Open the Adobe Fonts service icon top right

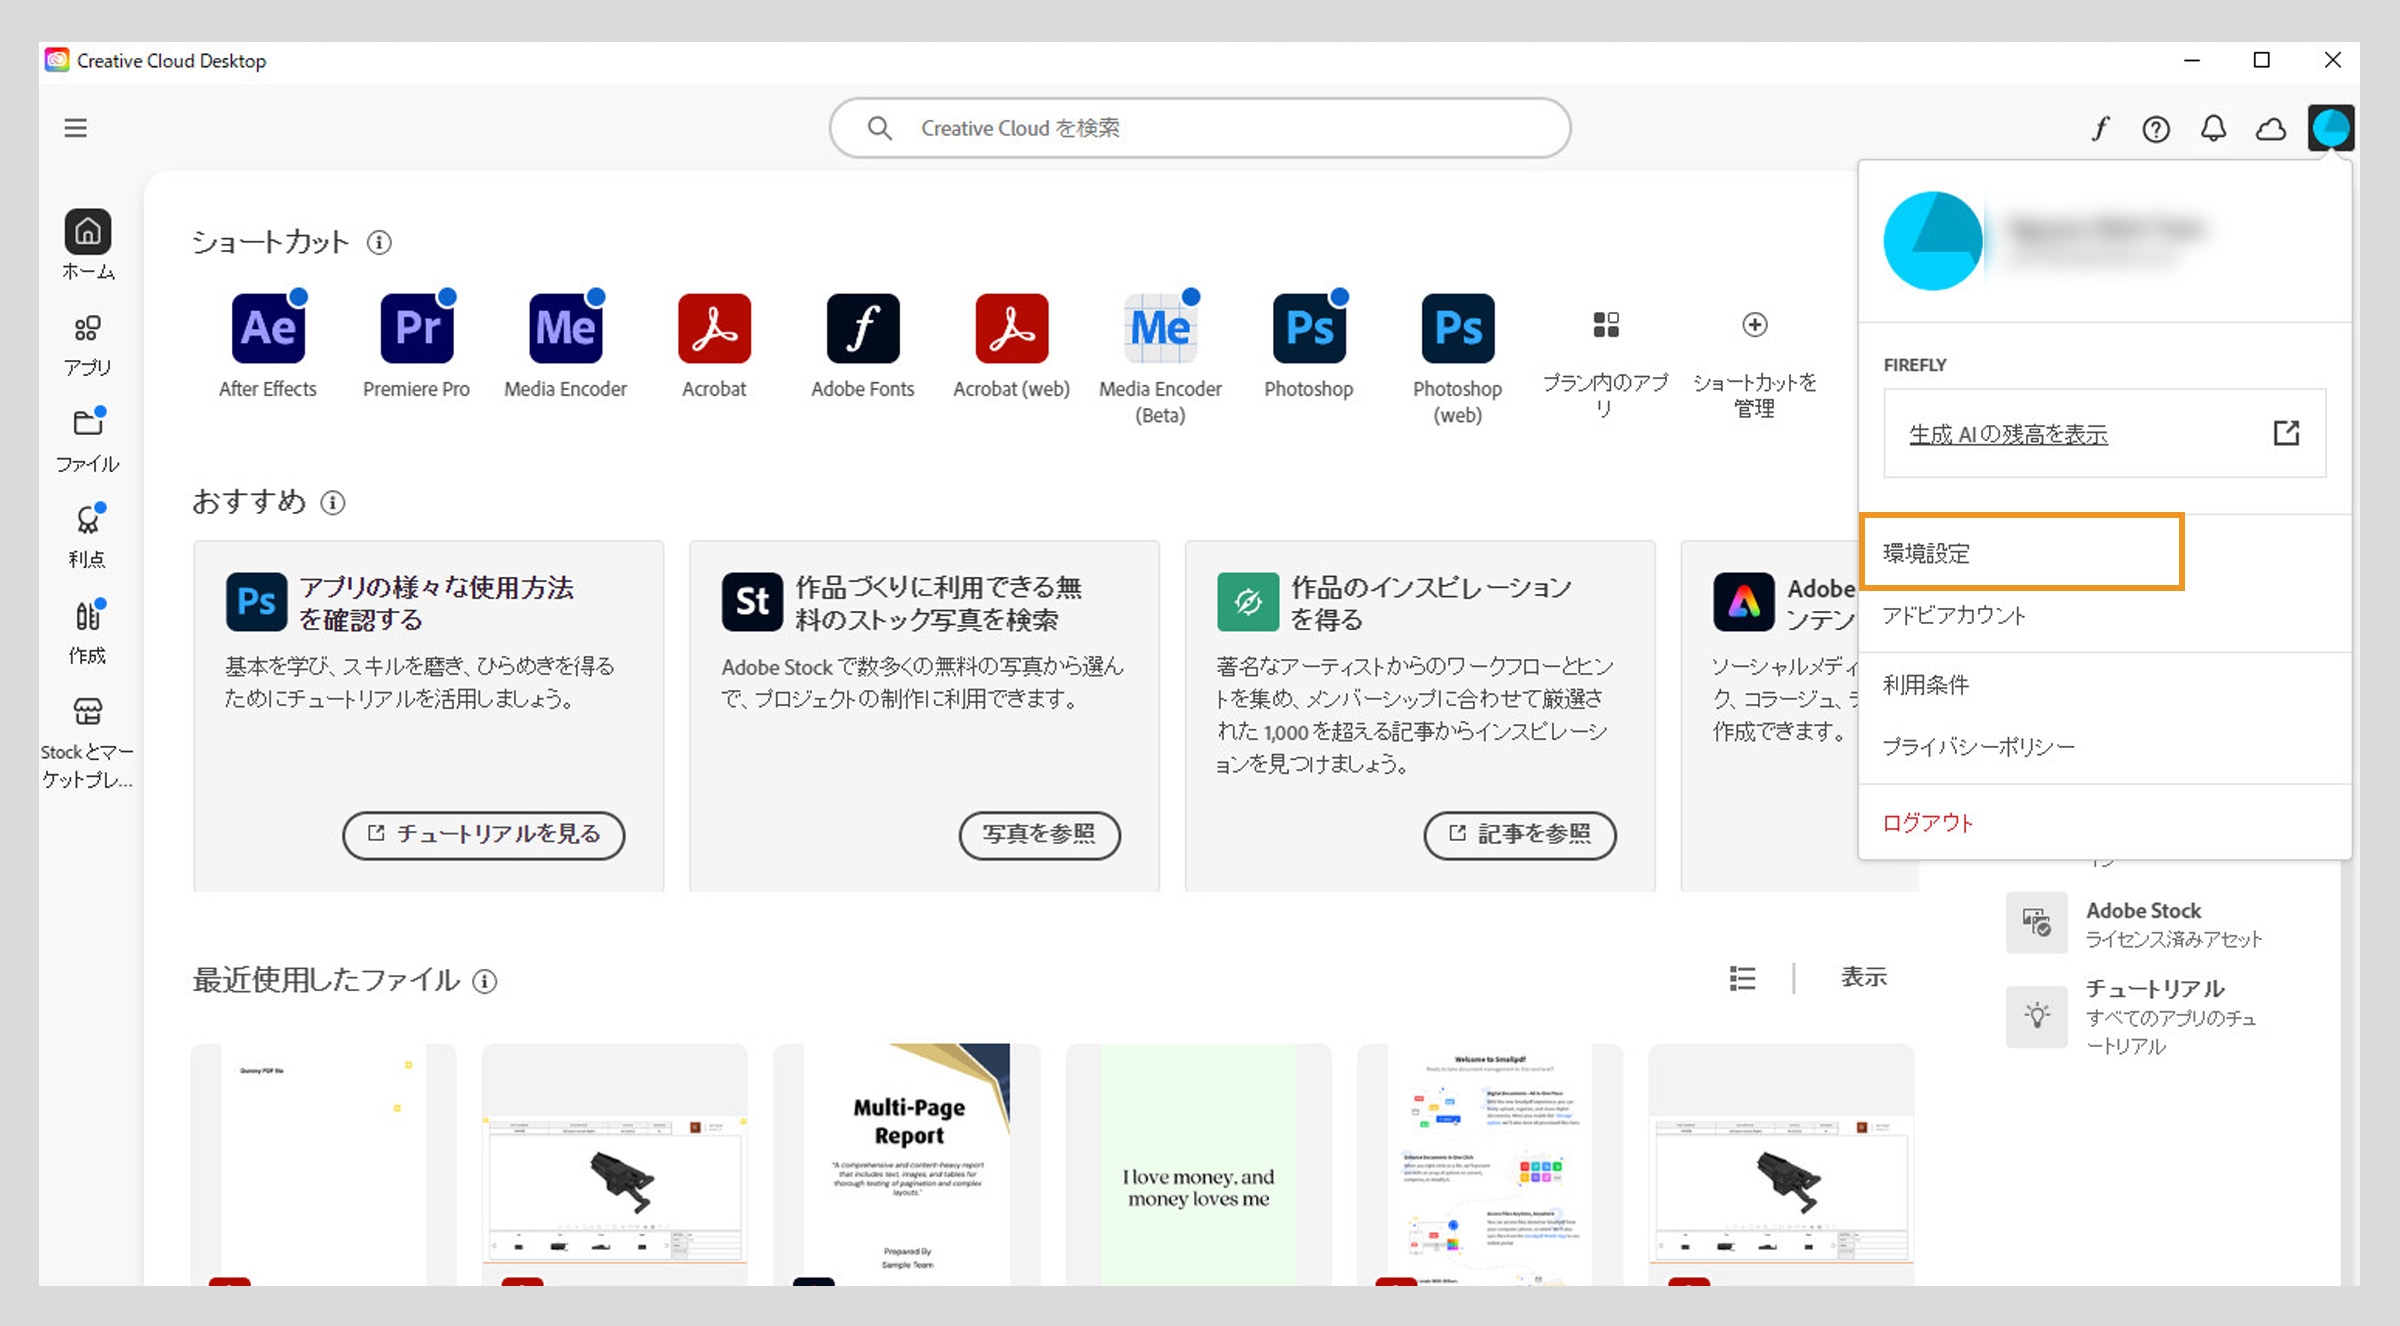click(2099, 128)
